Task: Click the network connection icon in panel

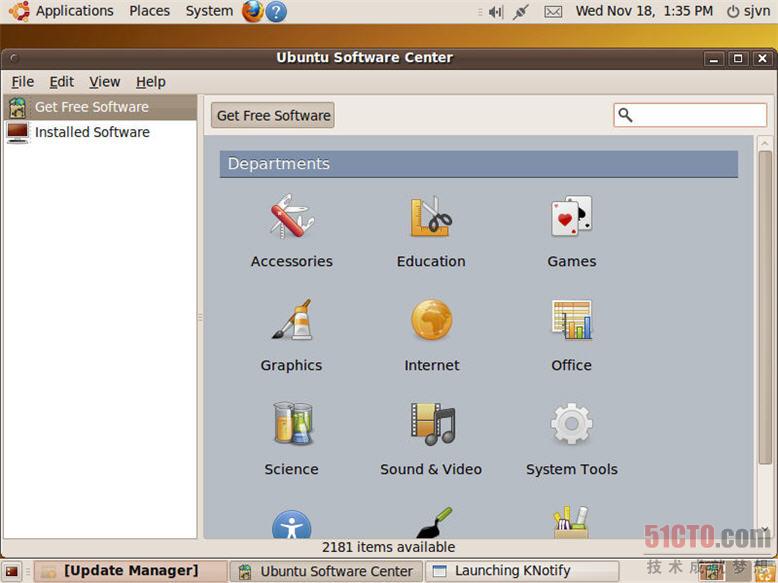Action: click(x=521, y=12)
